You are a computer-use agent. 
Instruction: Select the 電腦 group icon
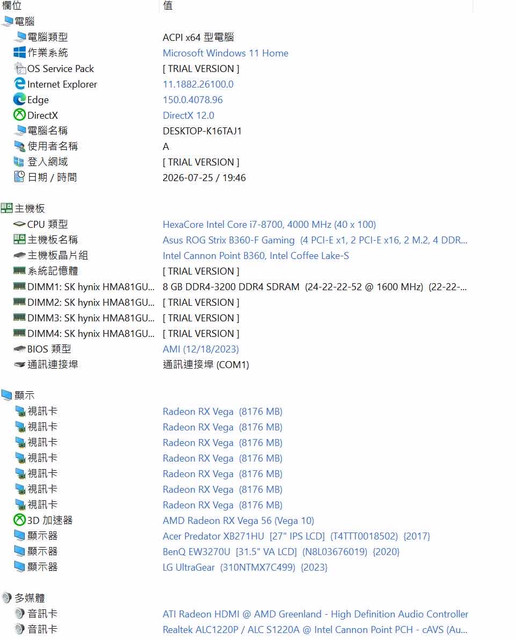coord(7,21)
